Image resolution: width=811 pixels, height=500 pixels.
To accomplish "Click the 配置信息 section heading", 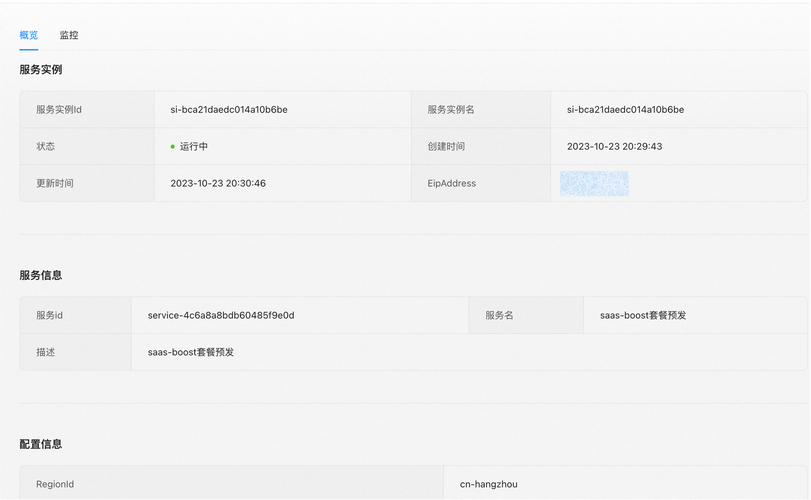I will [x=41, y=444].
